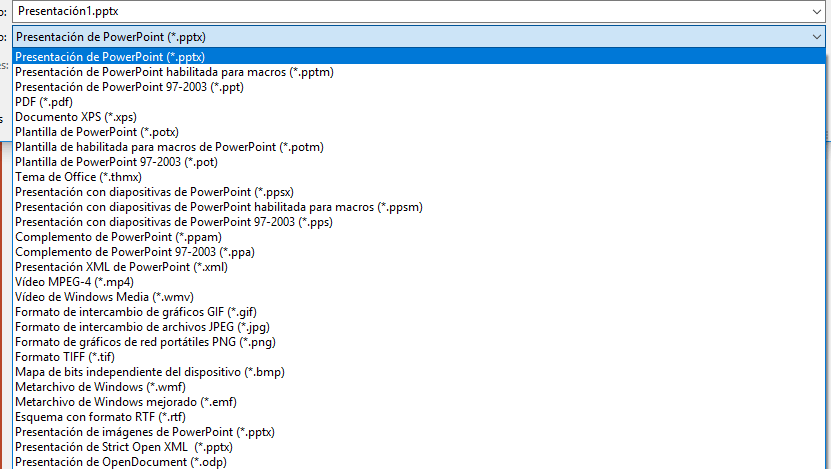Screen dimensions: 831x469
Task: Select highlighted Presentación de PowerPoint (*.pptx) option
Action: point(419,57)
